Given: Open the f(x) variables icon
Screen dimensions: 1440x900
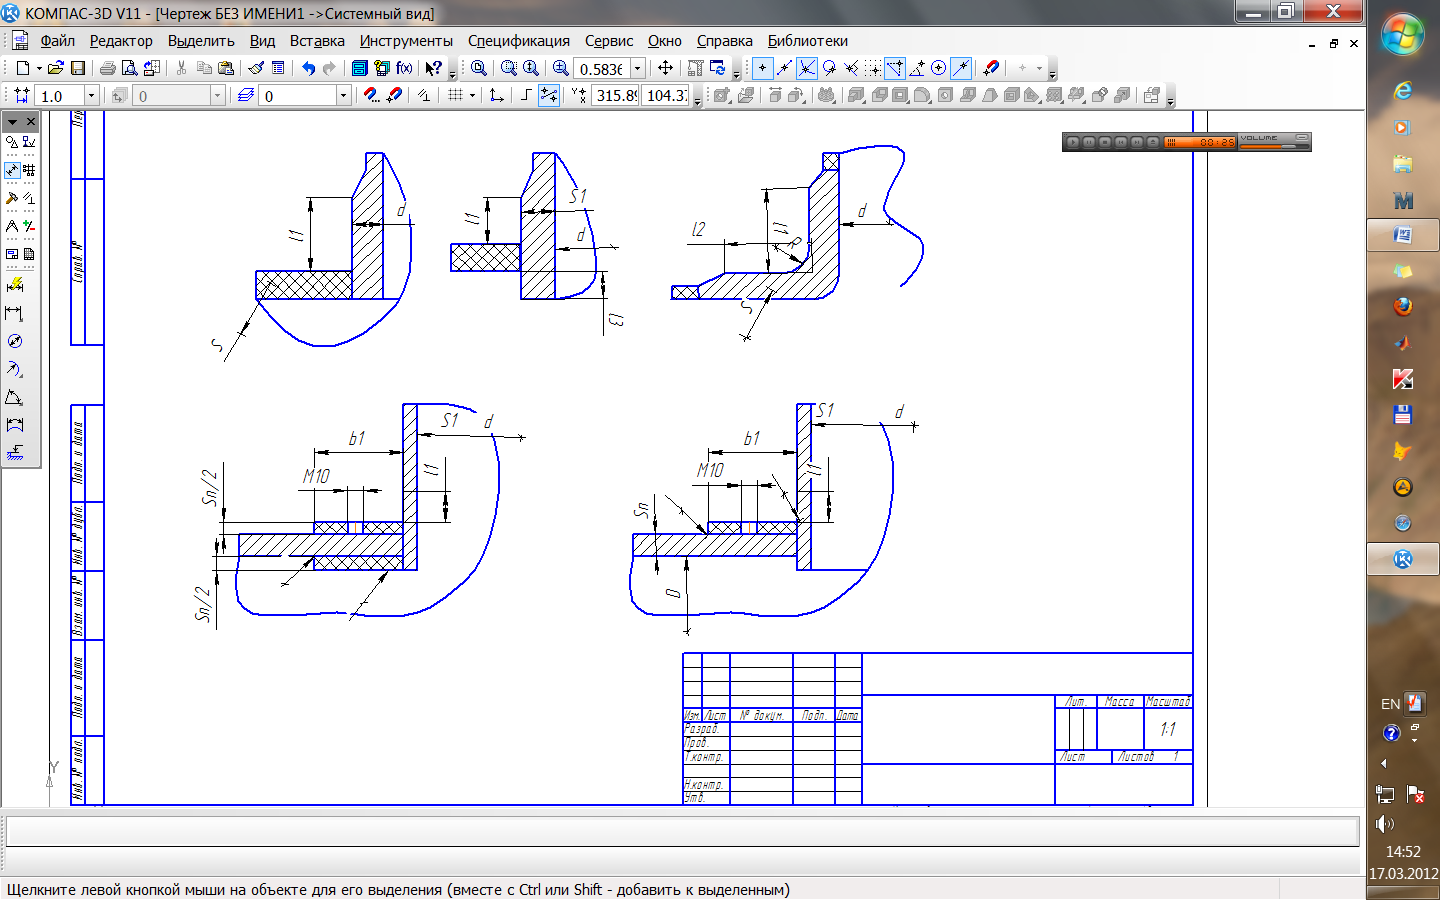Looking at the screenshot, I should click(404, 68).
